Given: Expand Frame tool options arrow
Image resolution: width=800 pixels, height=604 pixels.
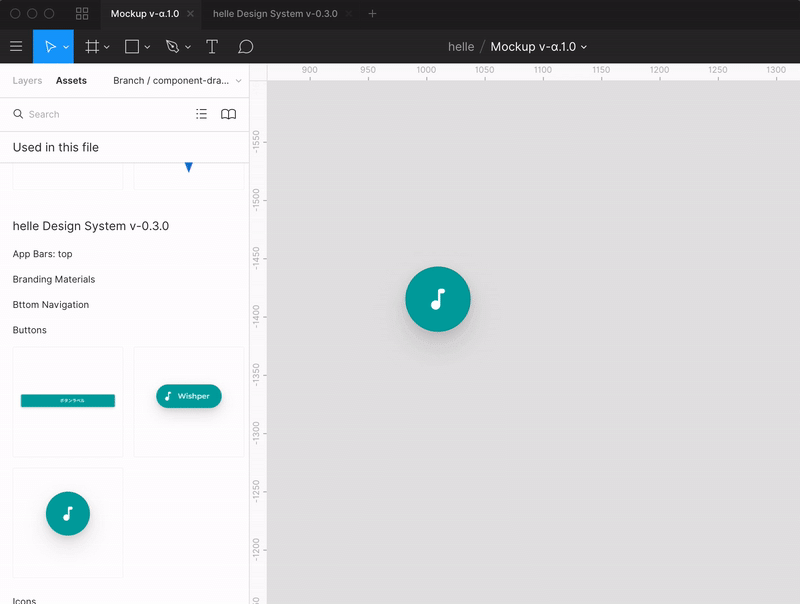Looking at the screenshot, I should pyautogui.click(x=107, y=47).
